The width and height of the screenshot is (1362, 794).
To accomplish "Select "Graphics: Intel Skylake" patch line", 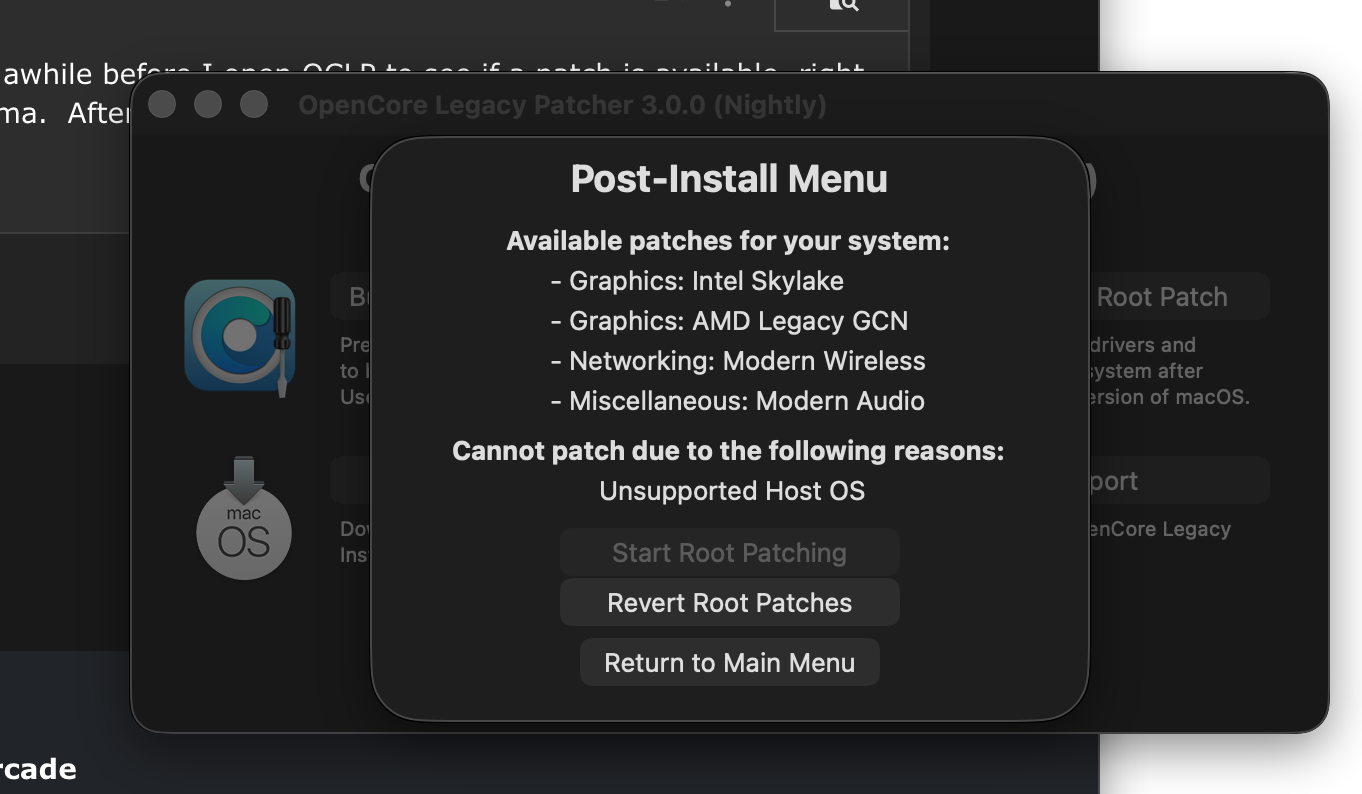I will [697, 281].
